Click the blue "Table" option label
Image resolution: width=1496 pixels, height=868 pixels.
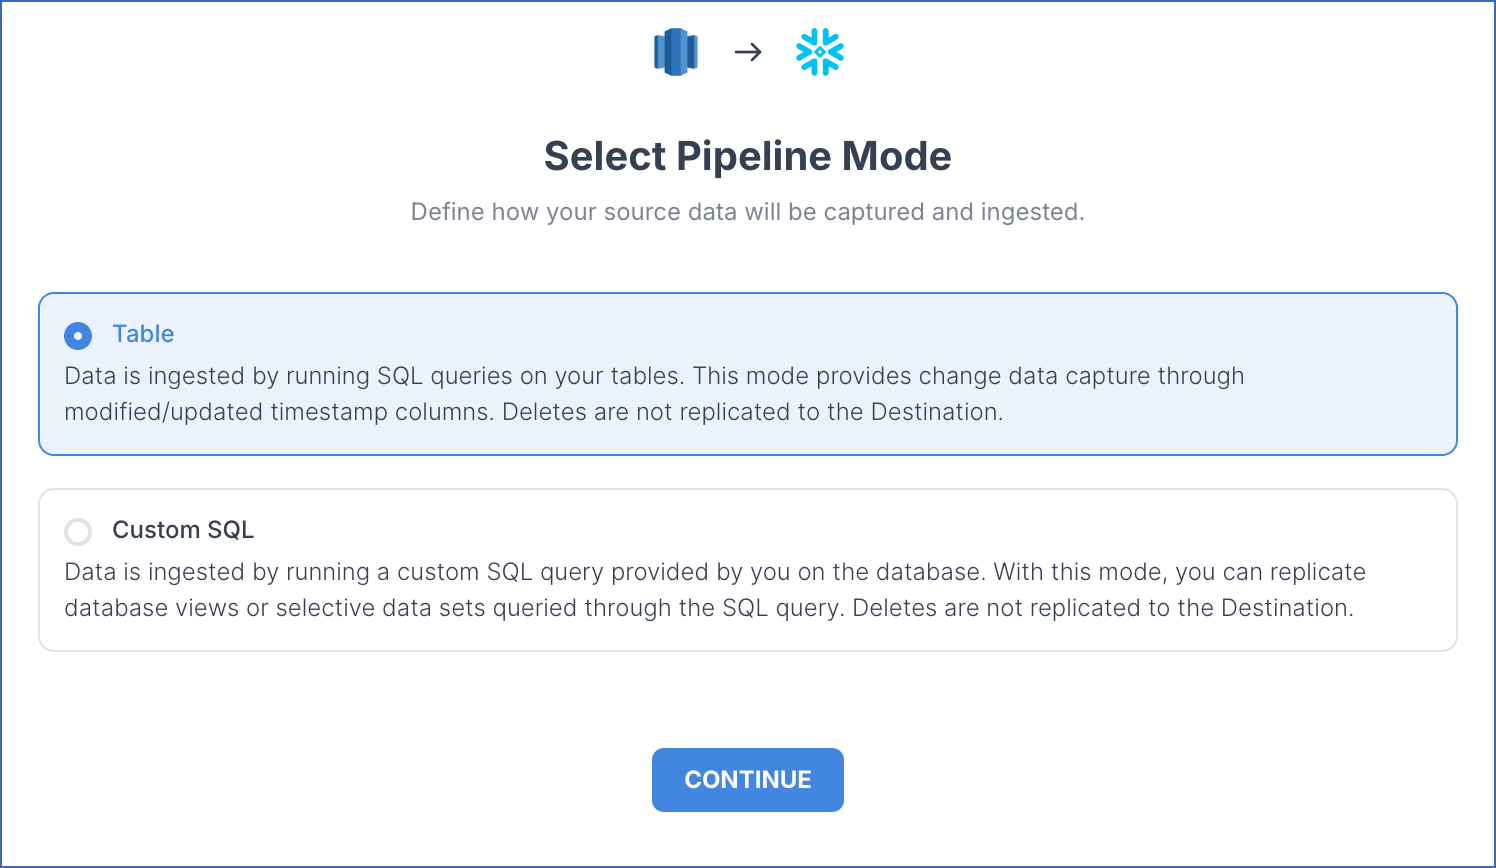tap(143, 334)
